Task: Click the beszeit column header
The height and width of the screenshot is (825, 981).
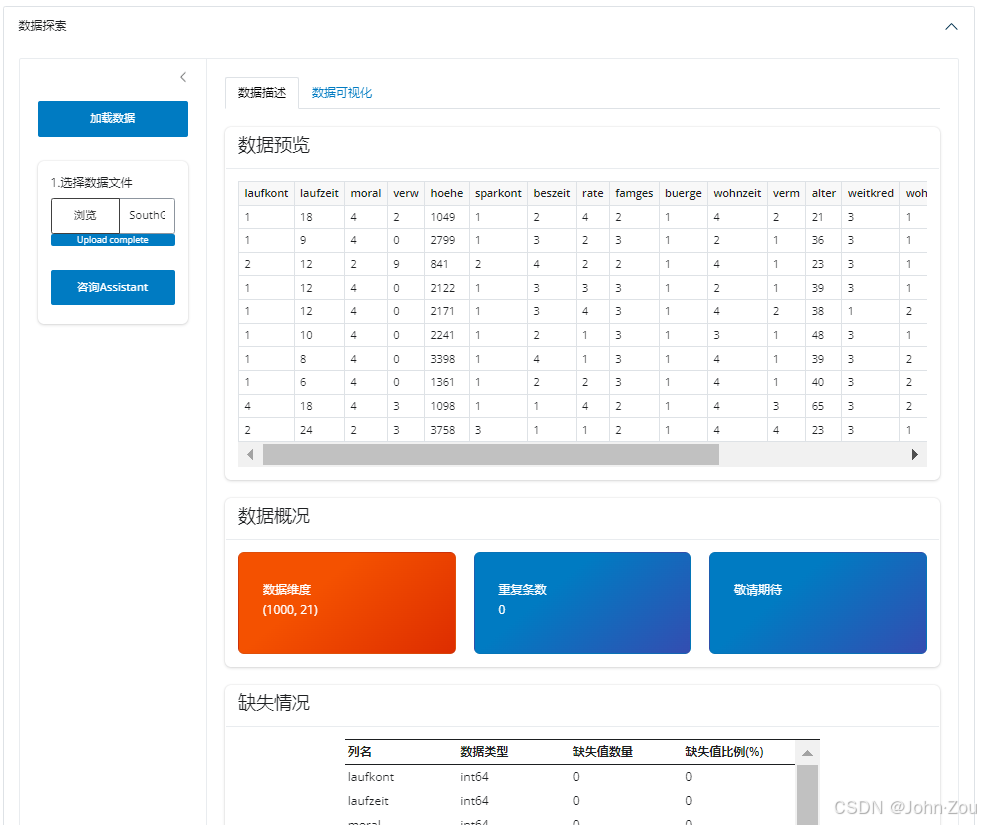Action: point(552,193)
